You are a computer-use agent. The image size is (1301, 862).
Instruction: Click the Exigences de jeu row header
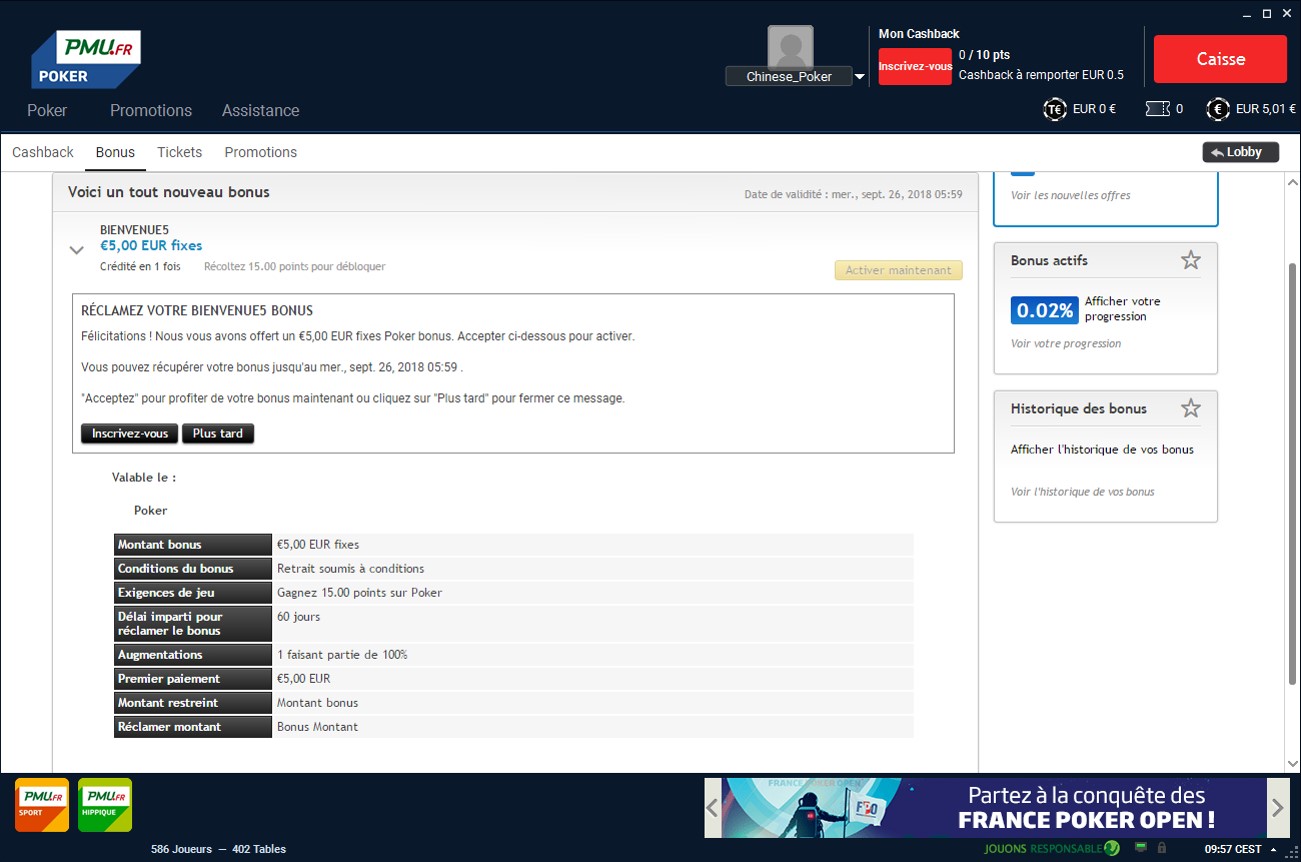[193, 592]
